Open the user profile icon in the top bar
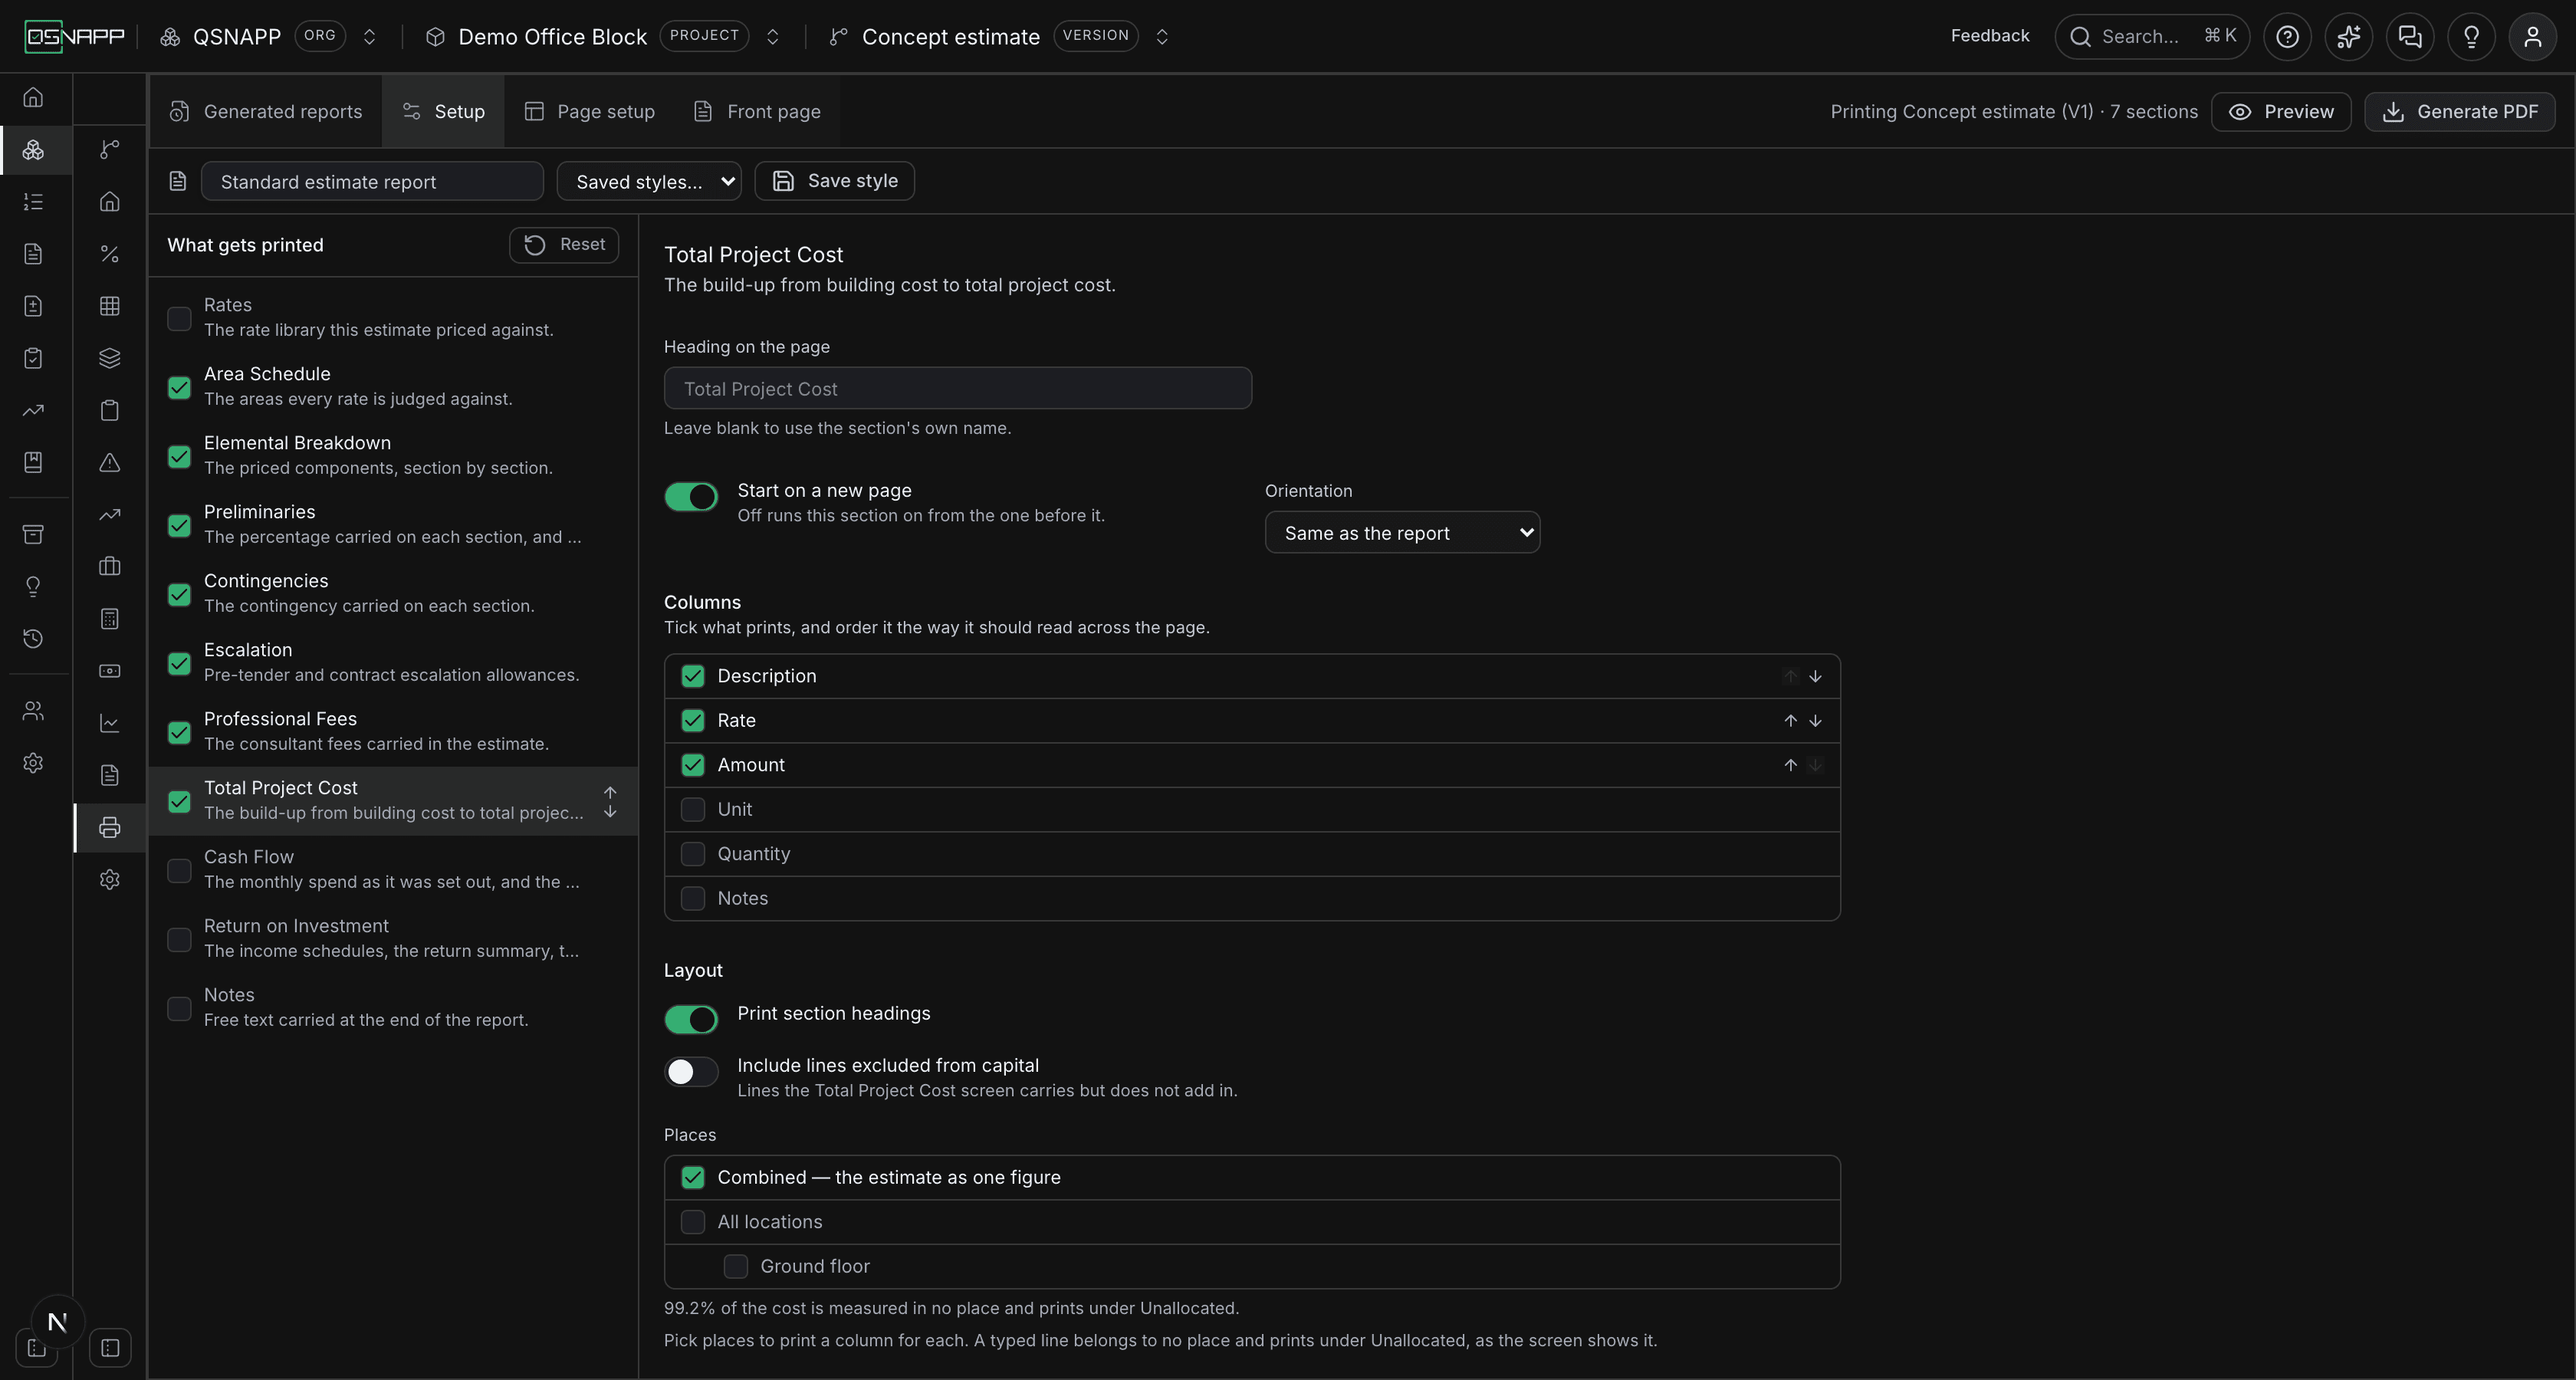This screenshot has height=1380, width=2576. (x=2532, y=37)
